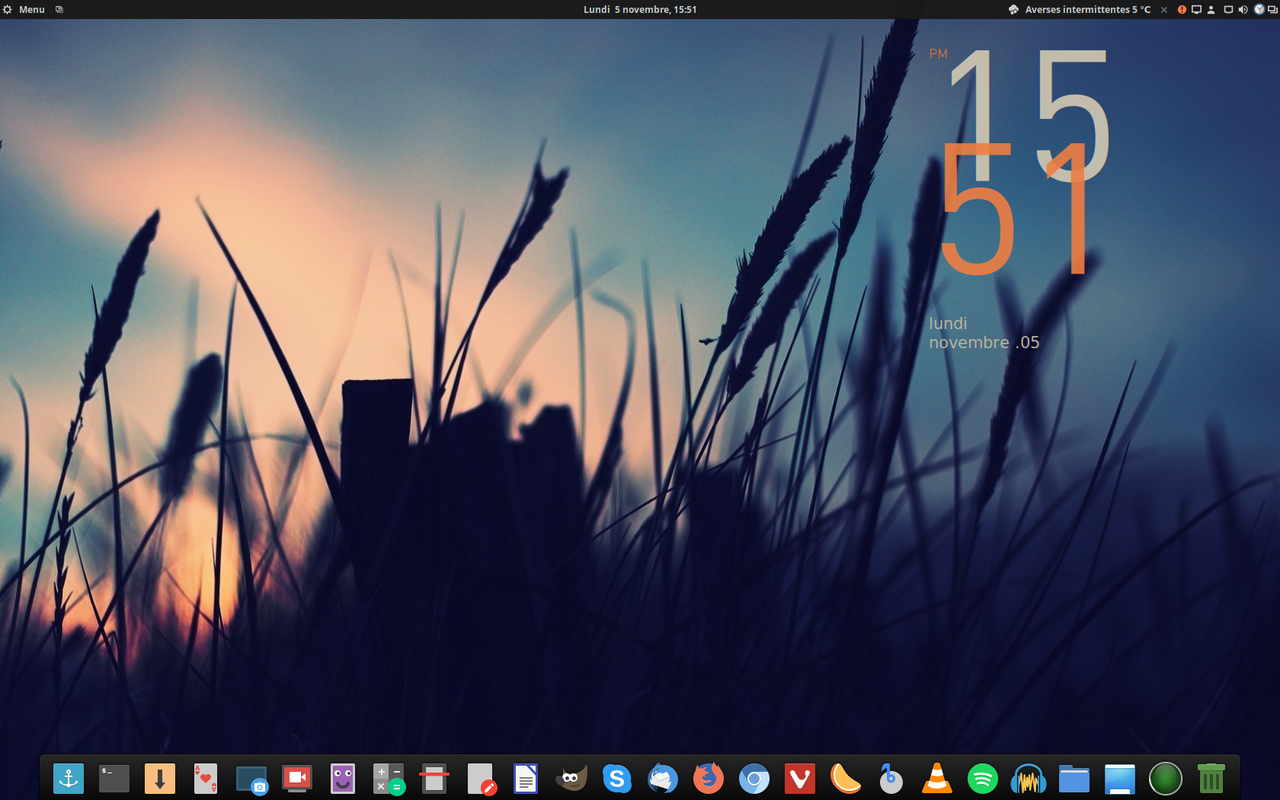
Task: Click the 'novembre .05' desktop date text
Action: click(x=984, y=342)
